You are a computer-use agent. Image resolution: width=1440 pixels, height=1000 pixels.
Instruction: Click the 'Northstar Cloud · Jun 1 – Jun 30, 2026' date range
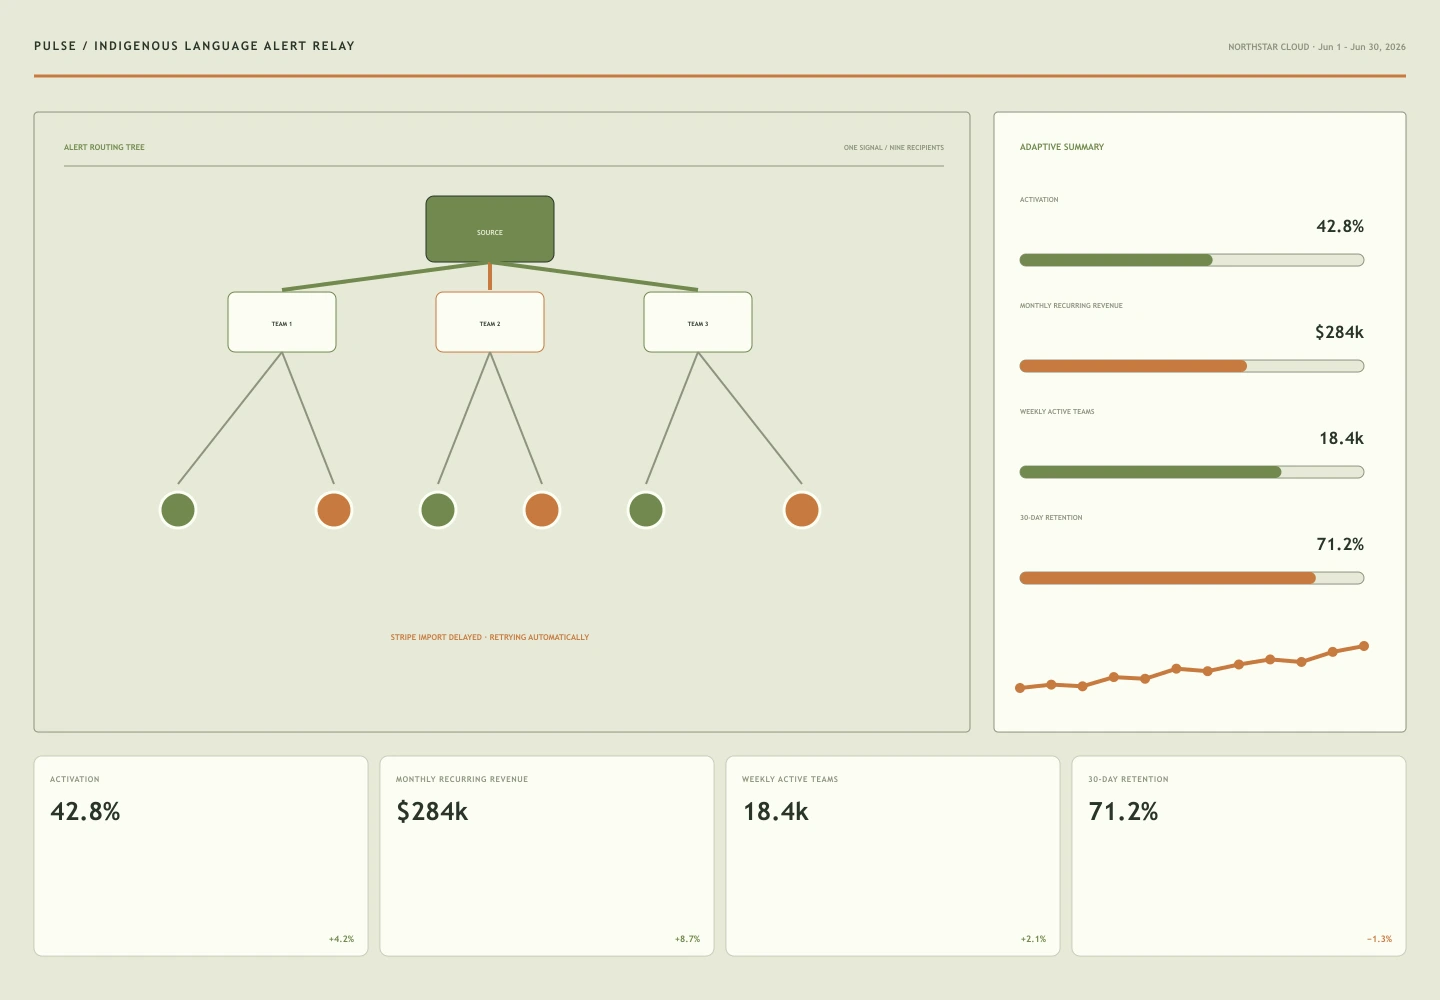pos(1317,47)
